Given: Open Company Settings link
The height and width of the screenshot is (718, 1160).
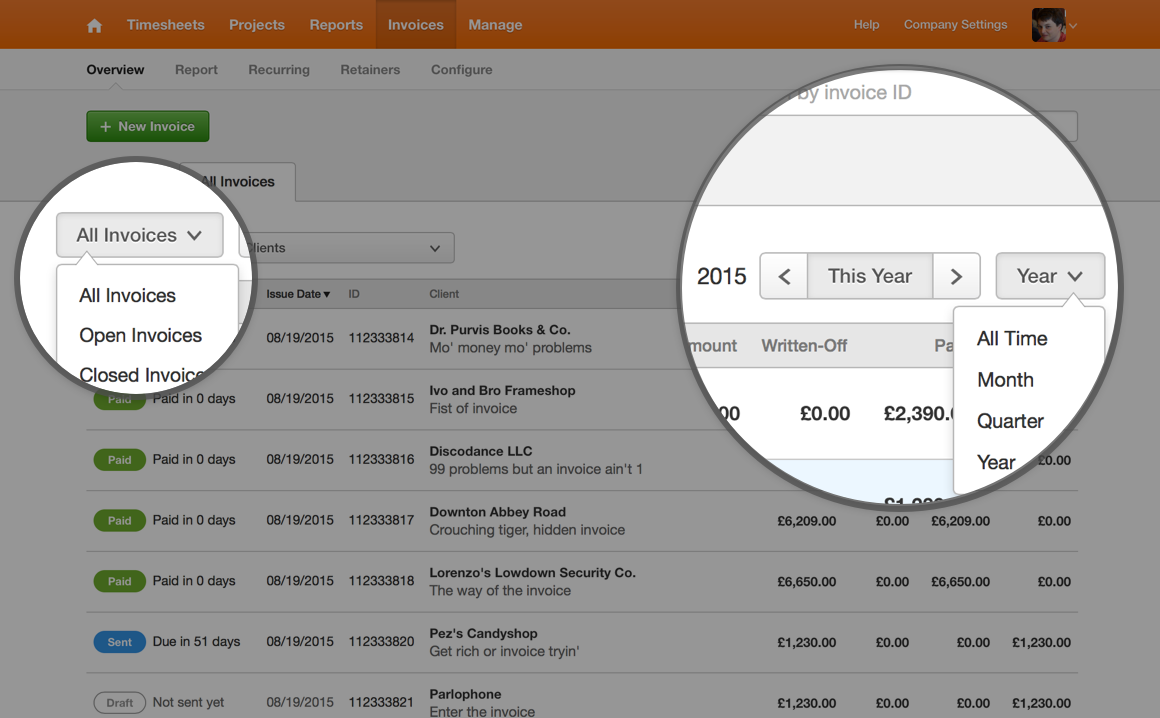Looking at the screenshot, I should pyautogui.click(x=955, y=24).
